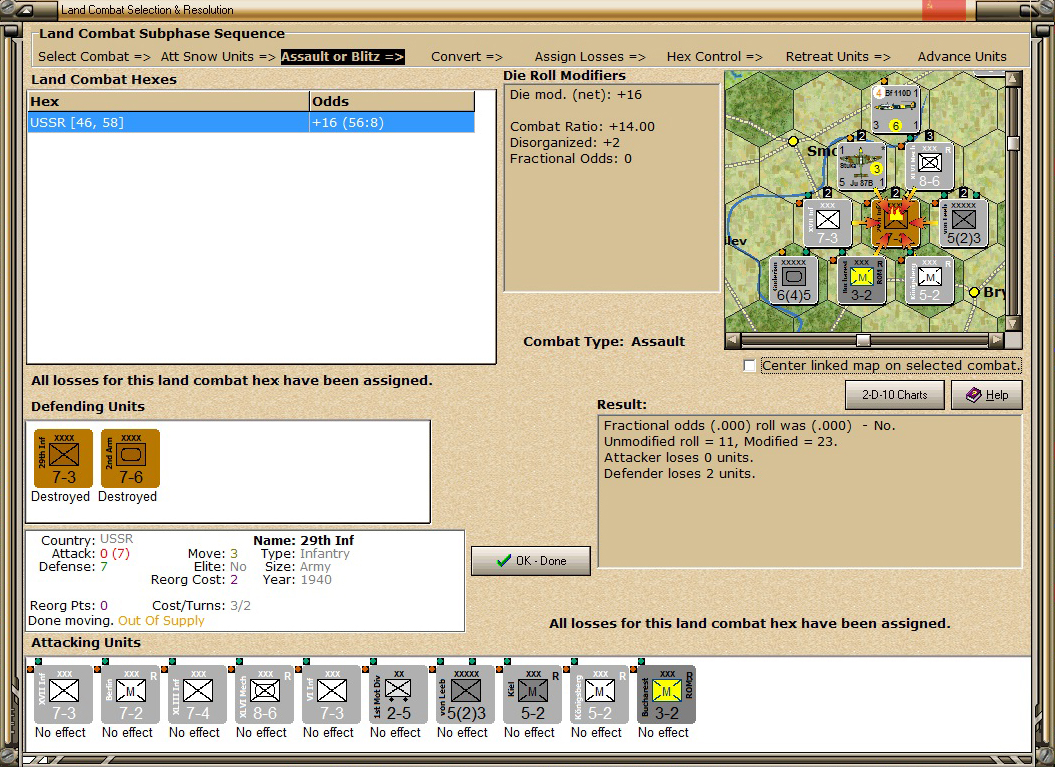This screenshot has height=767, width=1055.
Task: Click the map horizontal scrollbar thumb
Action: (863, 340)
